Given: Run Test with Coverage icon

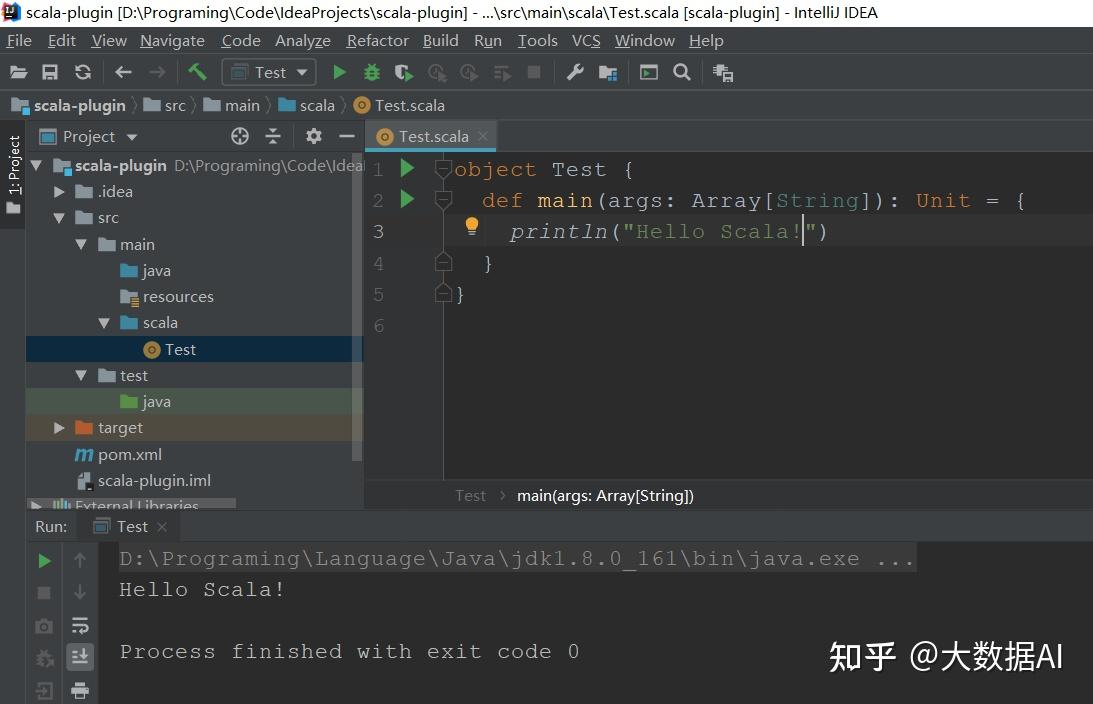Looking at the screenshot, I should tap(402, 72).
